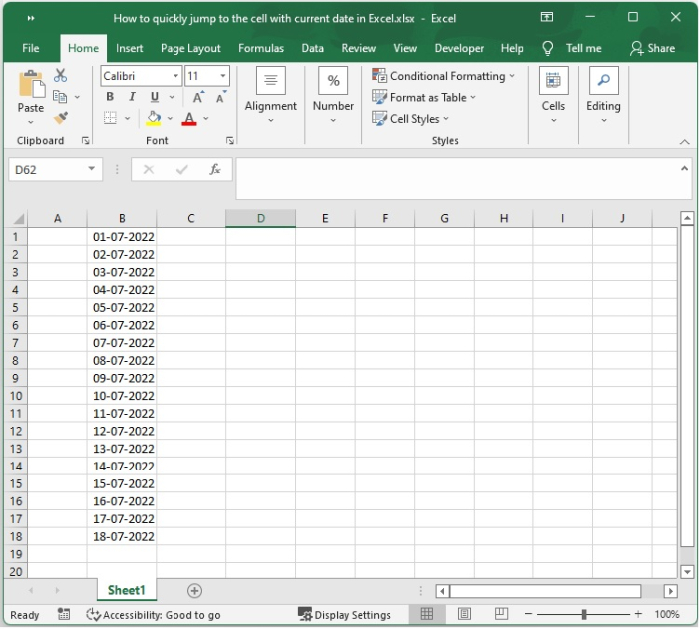Image resolution: width=700 pixels, height=629 pixels.
Task: Open the Formulas ribbon tab
Action: [259, 48]
